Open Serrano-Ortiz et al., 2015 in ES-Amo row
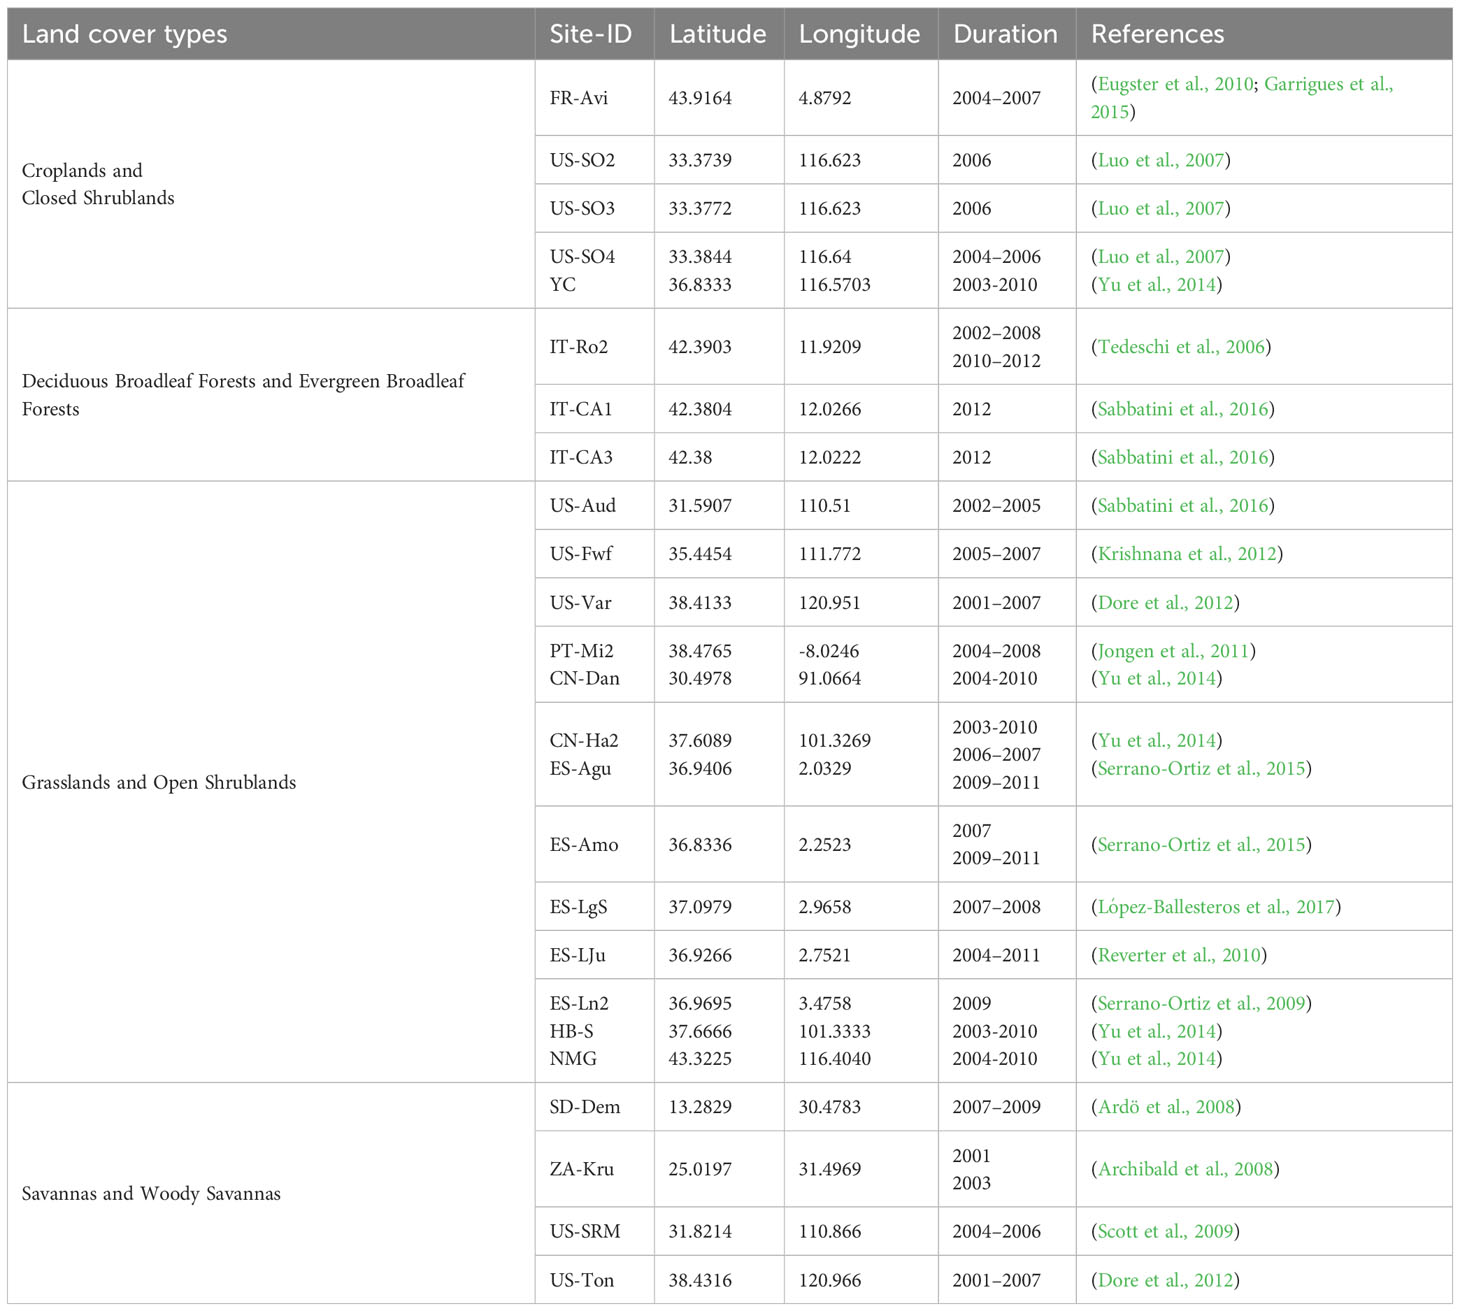 pos(1202,845)
